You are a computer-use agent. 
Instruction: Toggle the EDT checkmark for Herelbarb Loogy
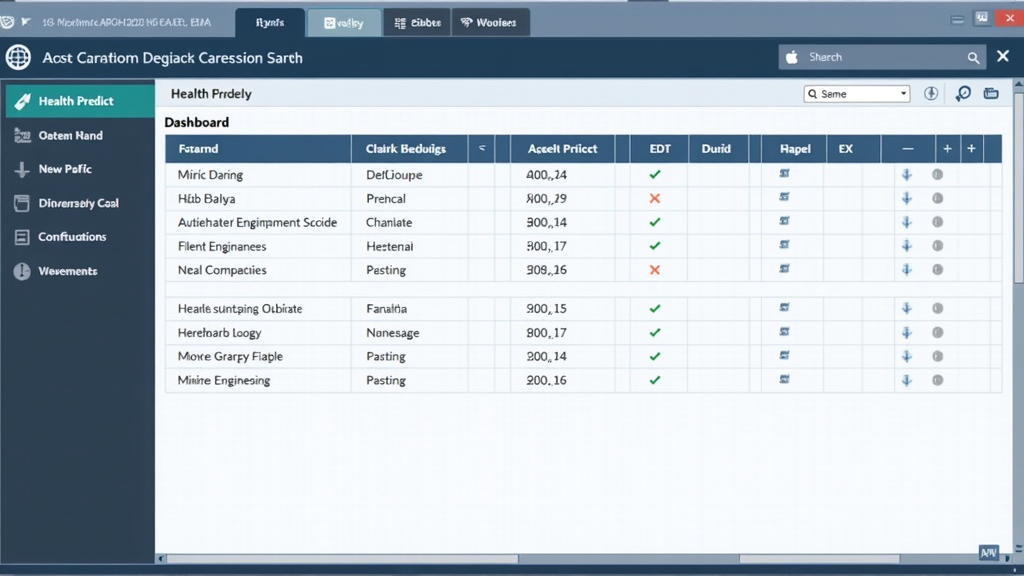point(655,332)
